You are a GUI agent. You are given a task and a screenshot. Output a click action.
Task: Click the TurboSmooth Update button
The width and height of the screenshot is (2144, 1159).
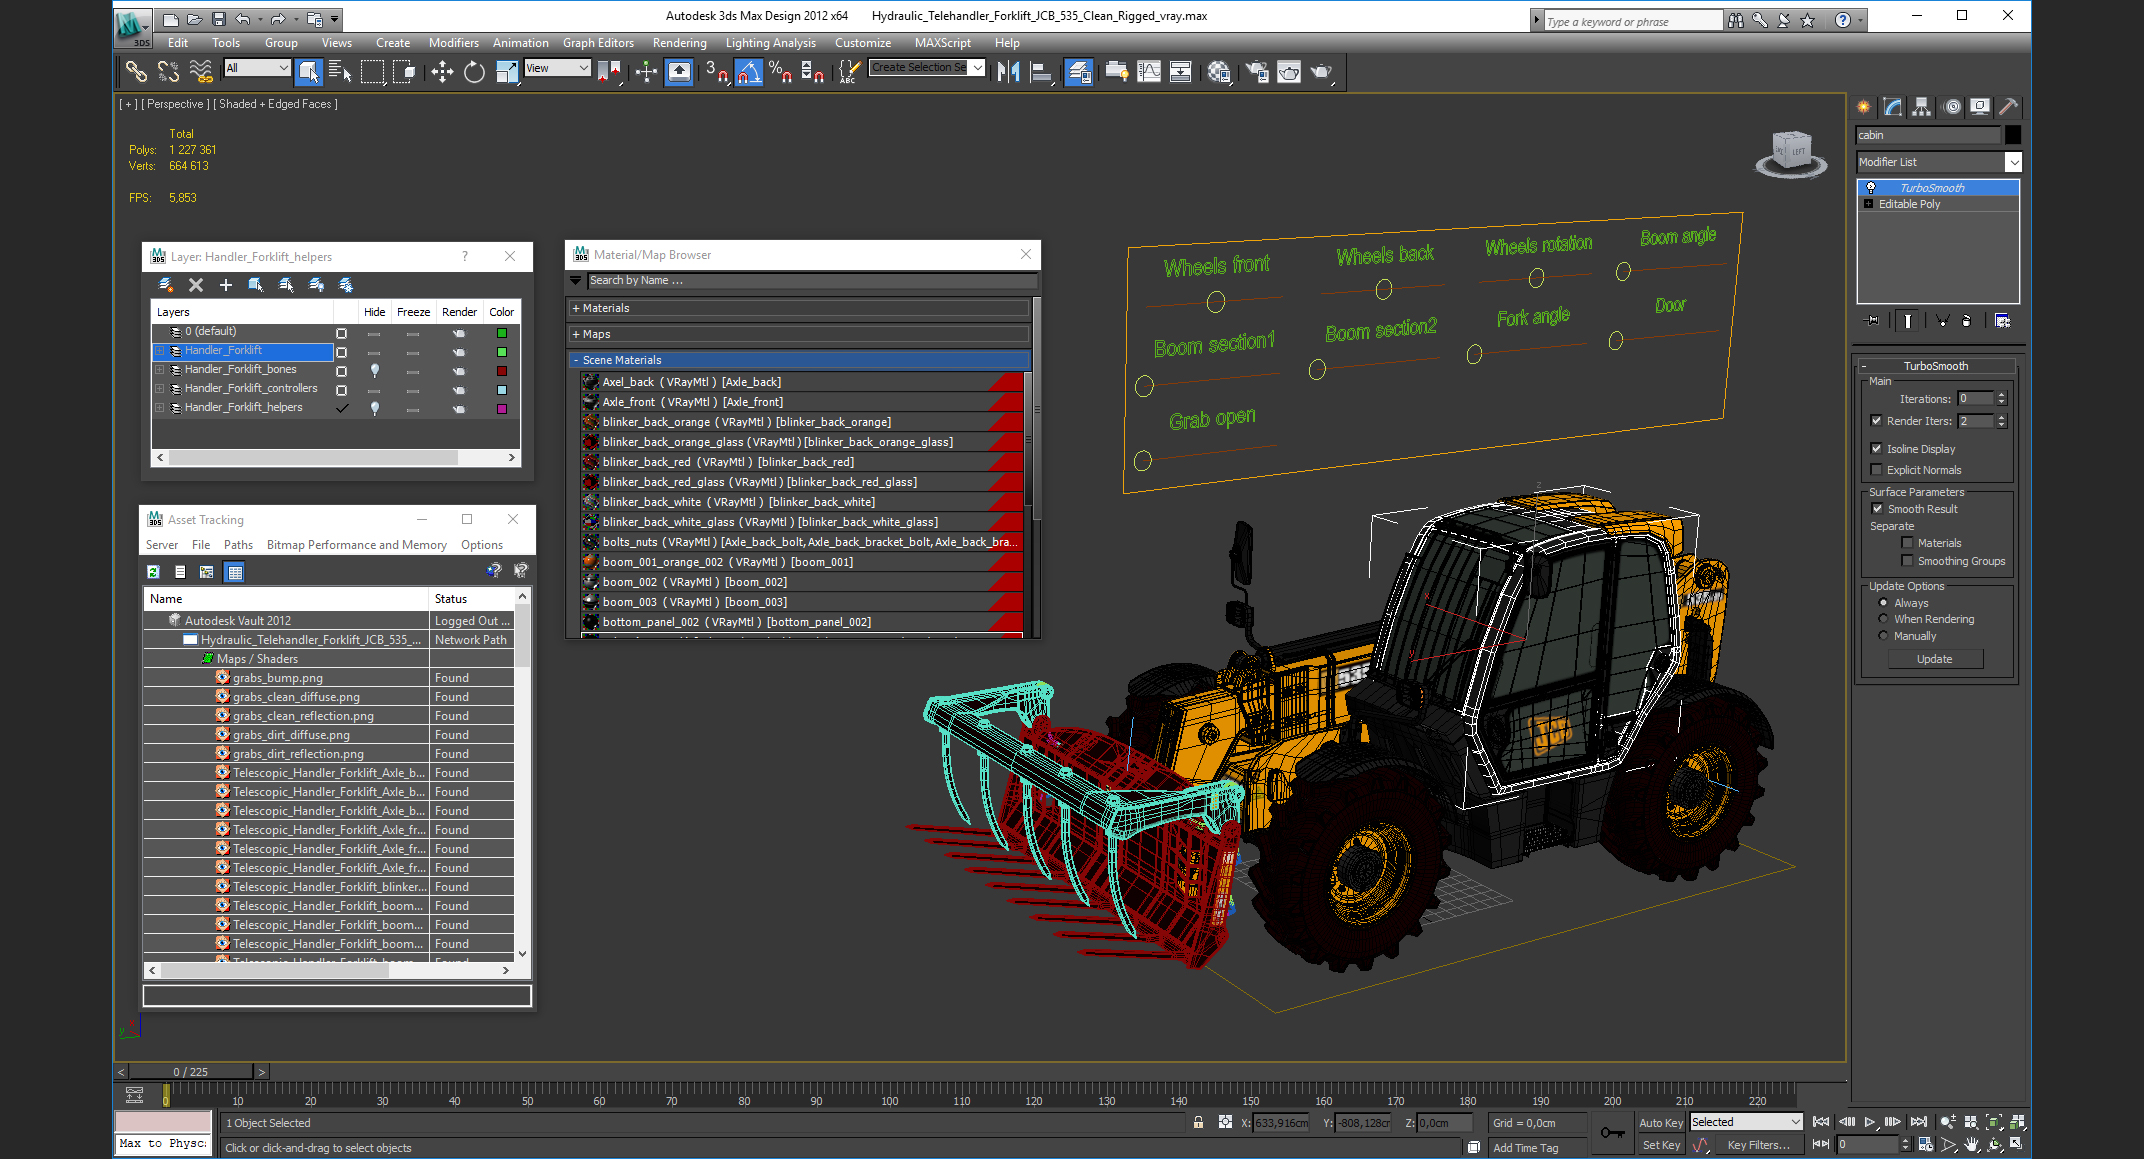[x=1934, y=659]
